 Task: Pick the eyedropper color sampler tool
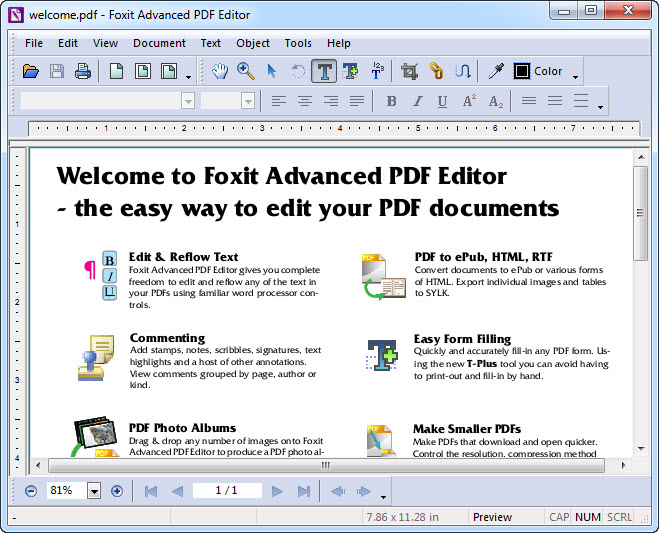[495, 71]
